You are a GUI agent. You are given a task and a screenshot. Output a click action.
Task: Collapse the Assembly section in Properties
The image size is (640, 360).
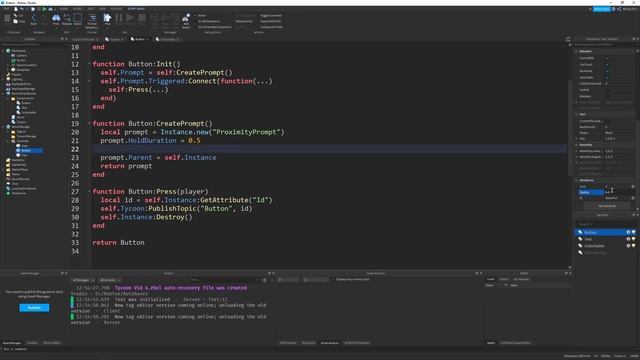coord(576,145)
